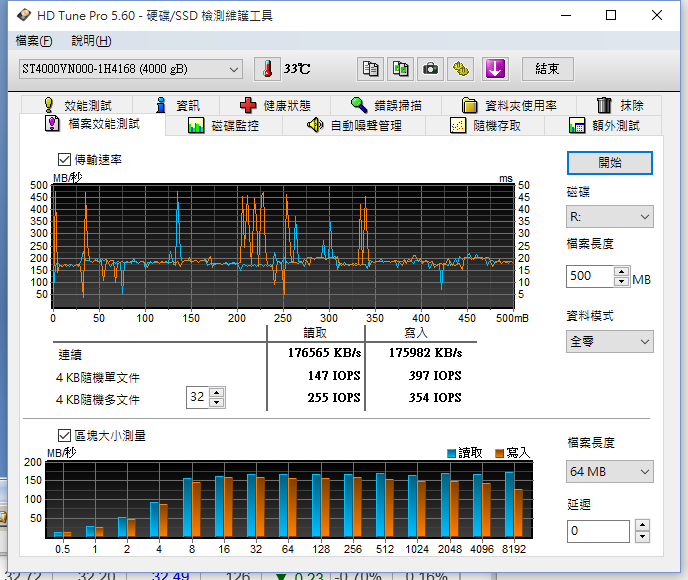Increase the 延遲 delay value
This screenshot has height=580, width=688.
(x=642, y=525)
